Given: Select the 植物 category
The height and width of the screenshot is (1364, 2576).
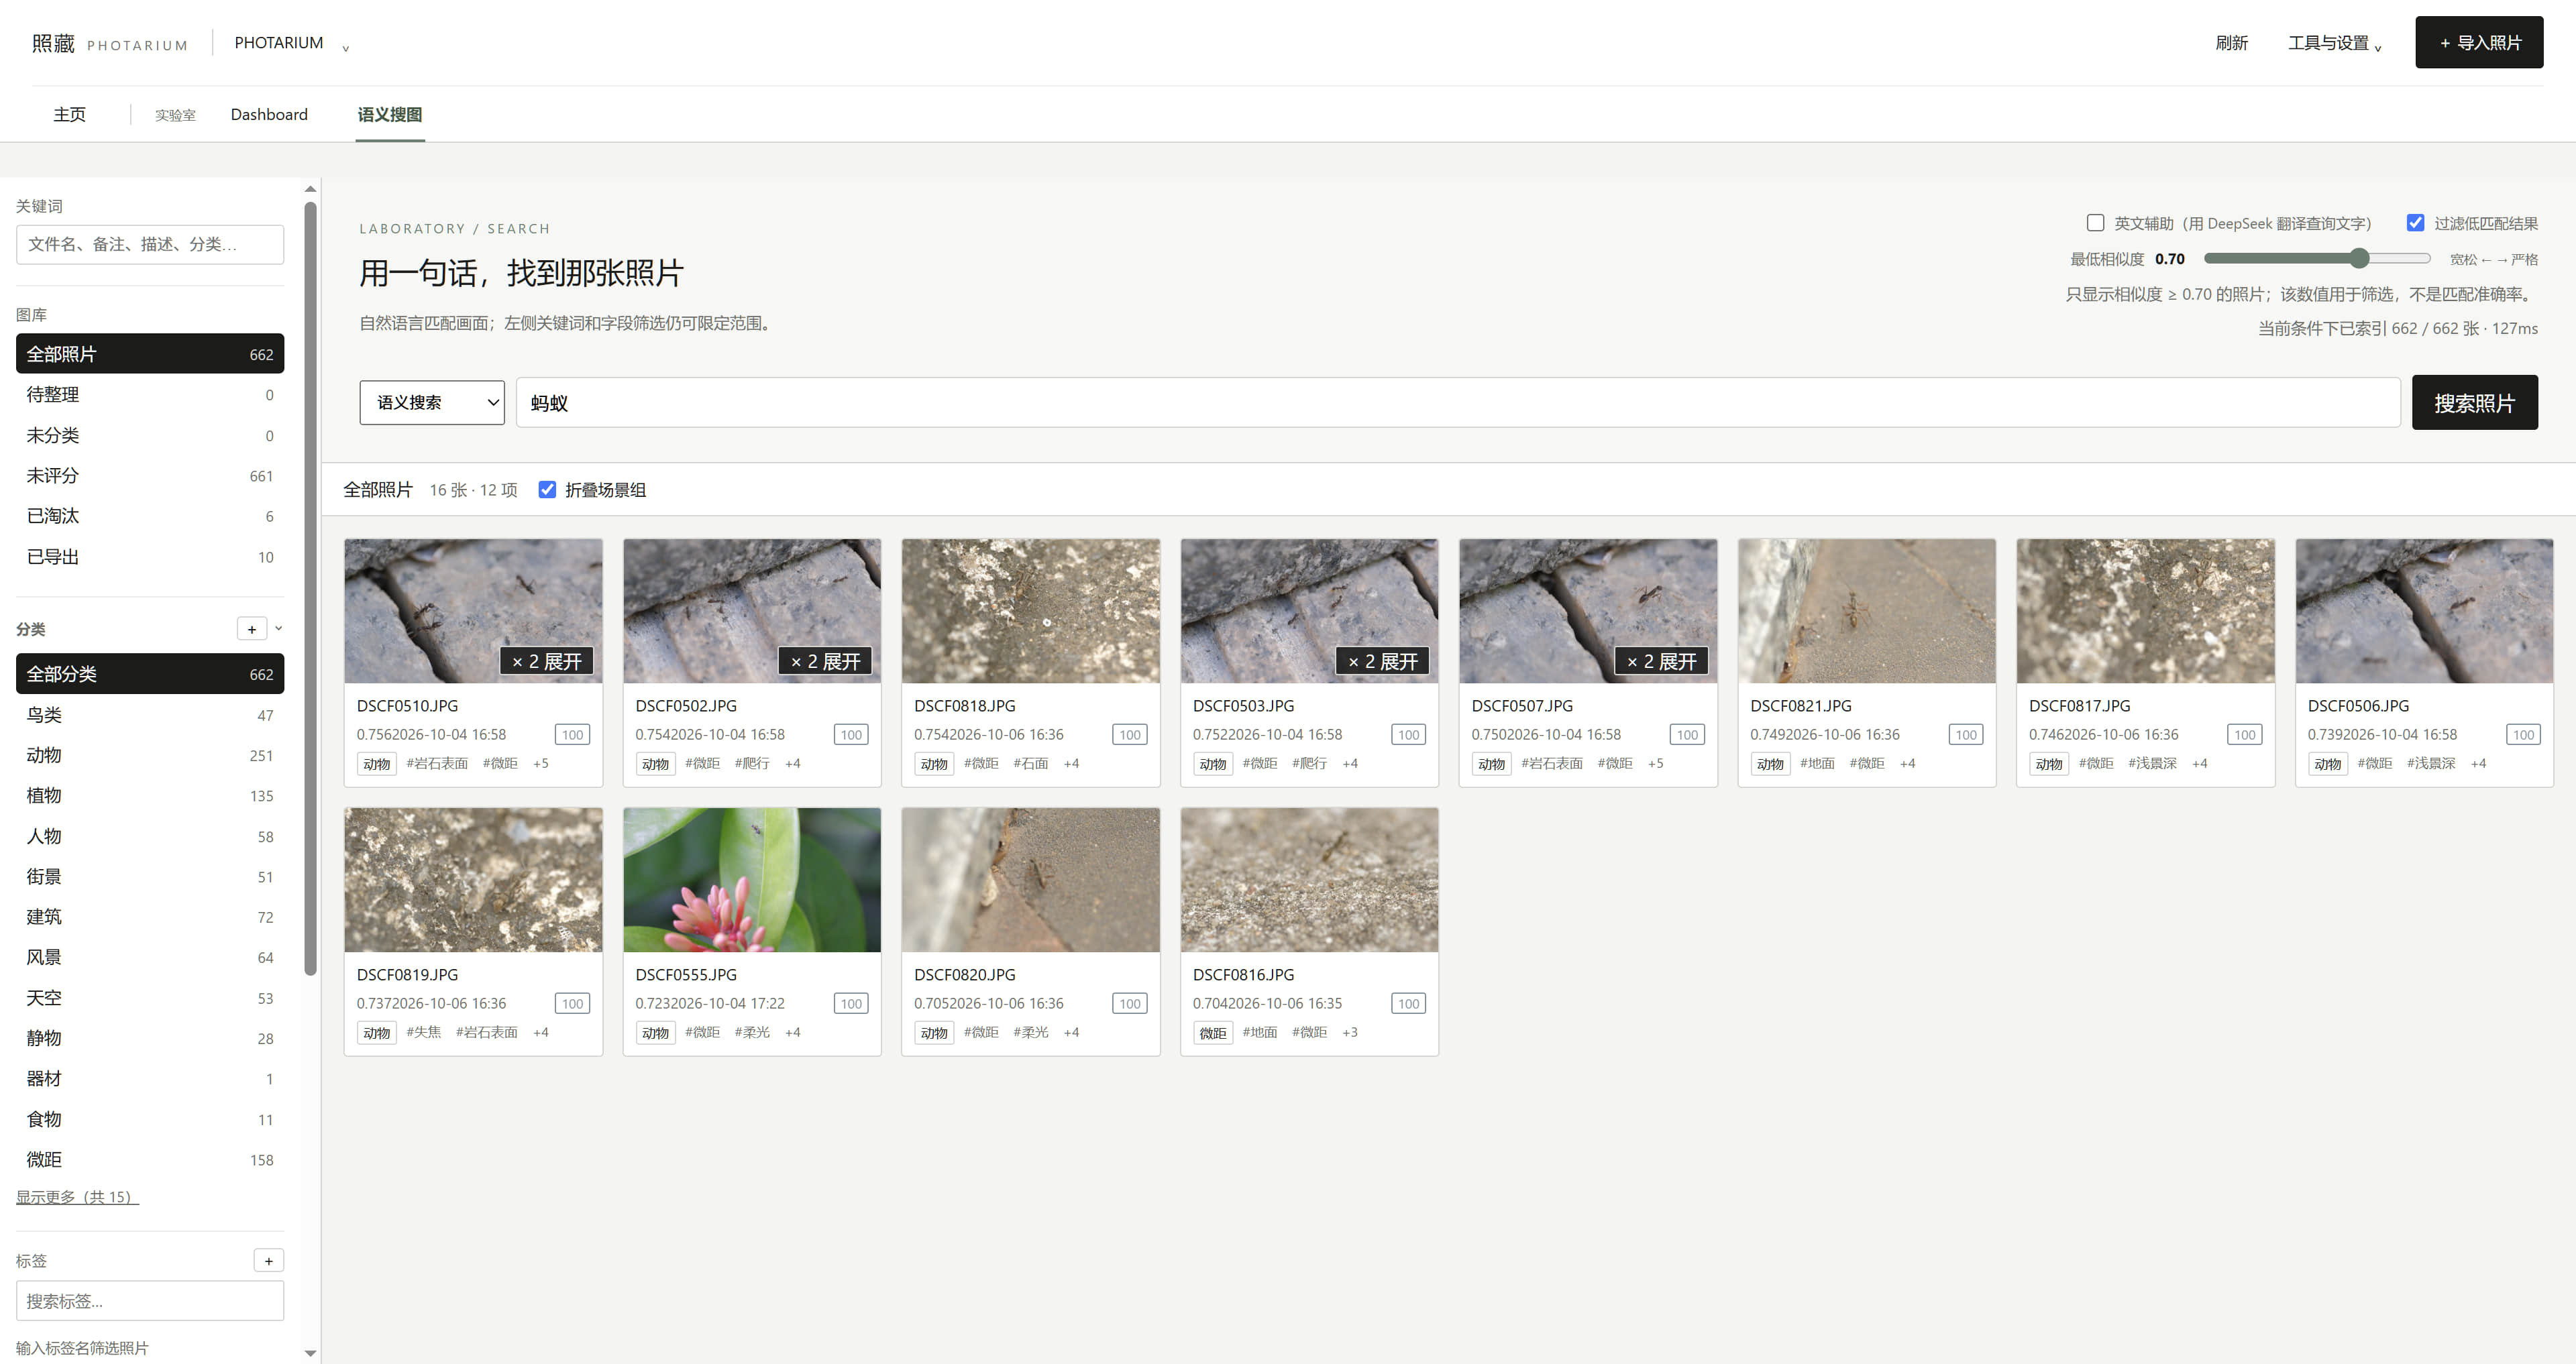Looking at the screenshot, I should 150,796.
